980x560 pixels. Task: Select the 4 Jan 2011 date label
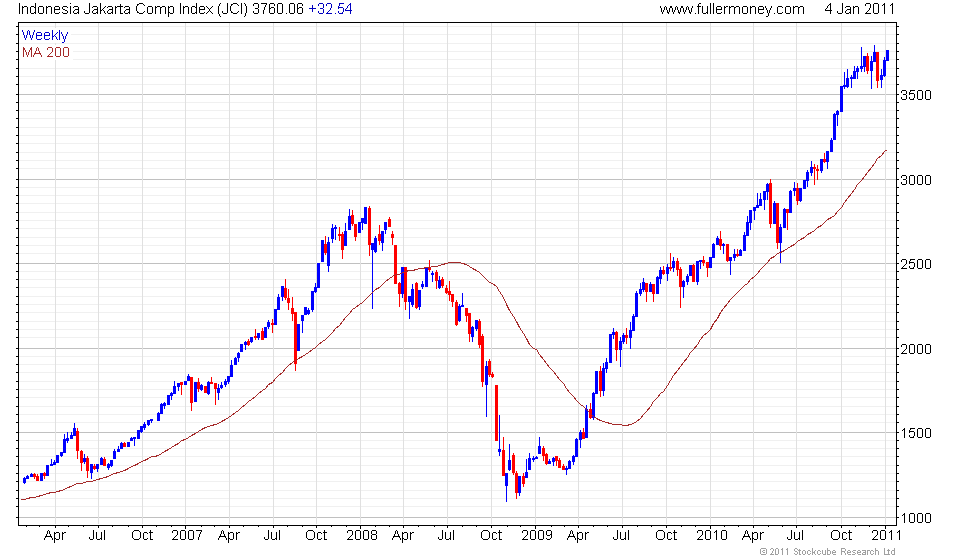[859, 9]
